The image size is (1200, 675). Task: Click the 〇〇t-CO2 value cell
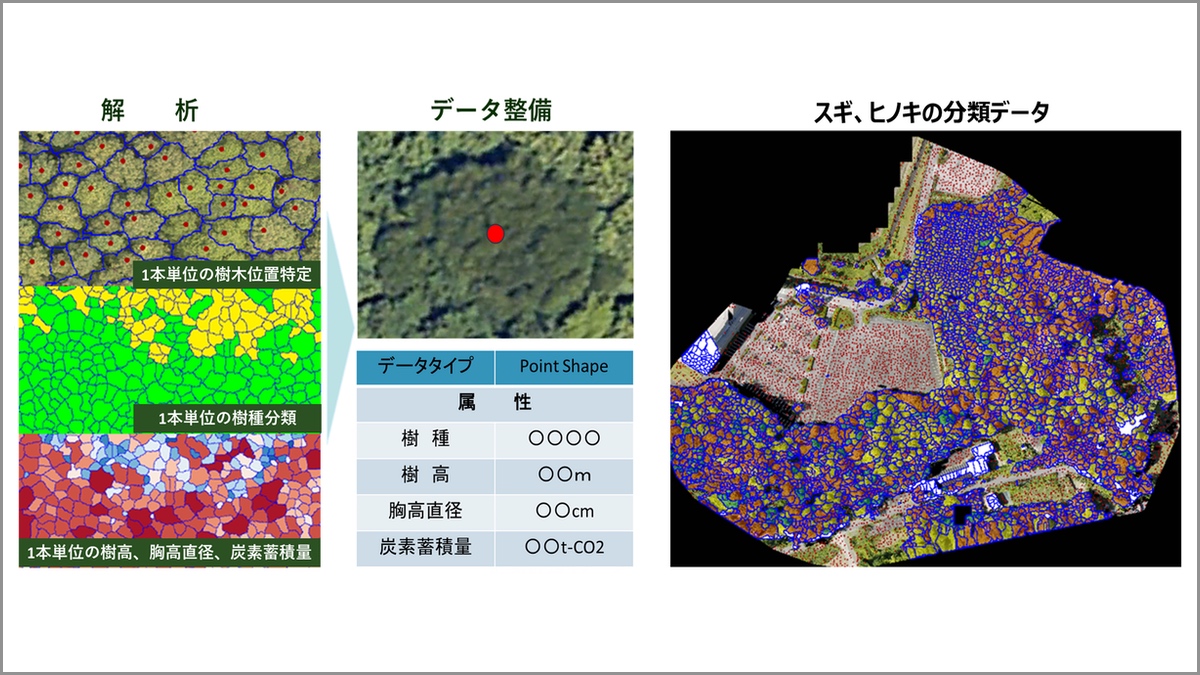point(564,547)
